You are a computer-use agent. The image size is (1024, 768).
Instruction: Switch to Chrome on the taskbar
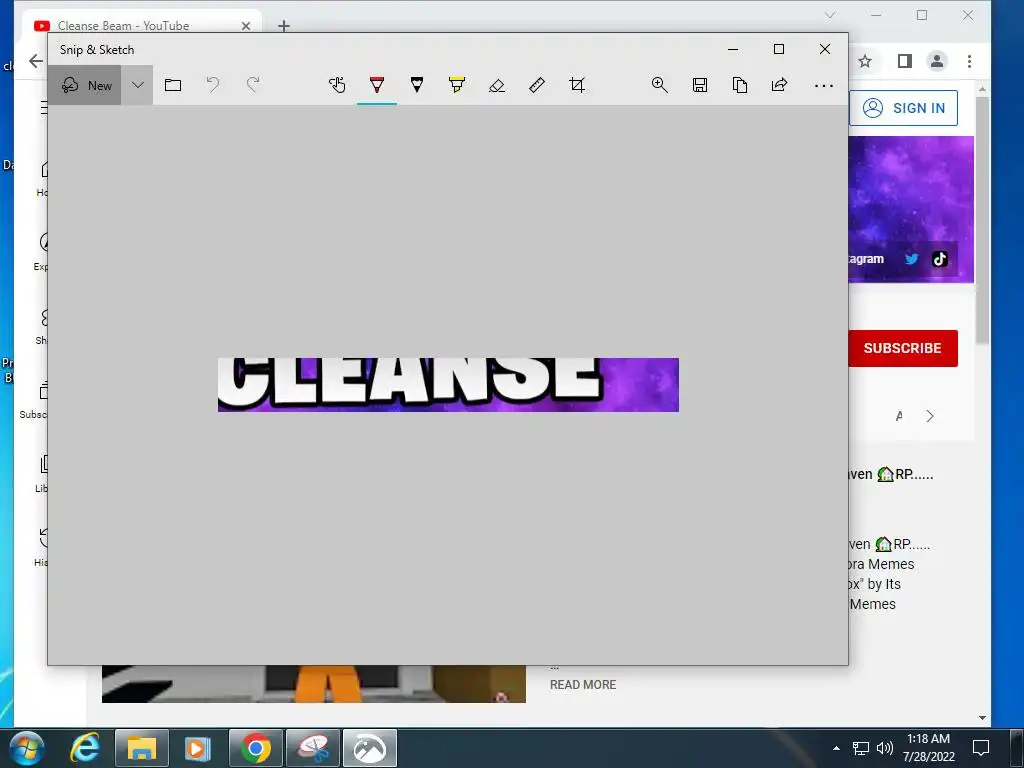pyautogui.click(x=255, y=748)
